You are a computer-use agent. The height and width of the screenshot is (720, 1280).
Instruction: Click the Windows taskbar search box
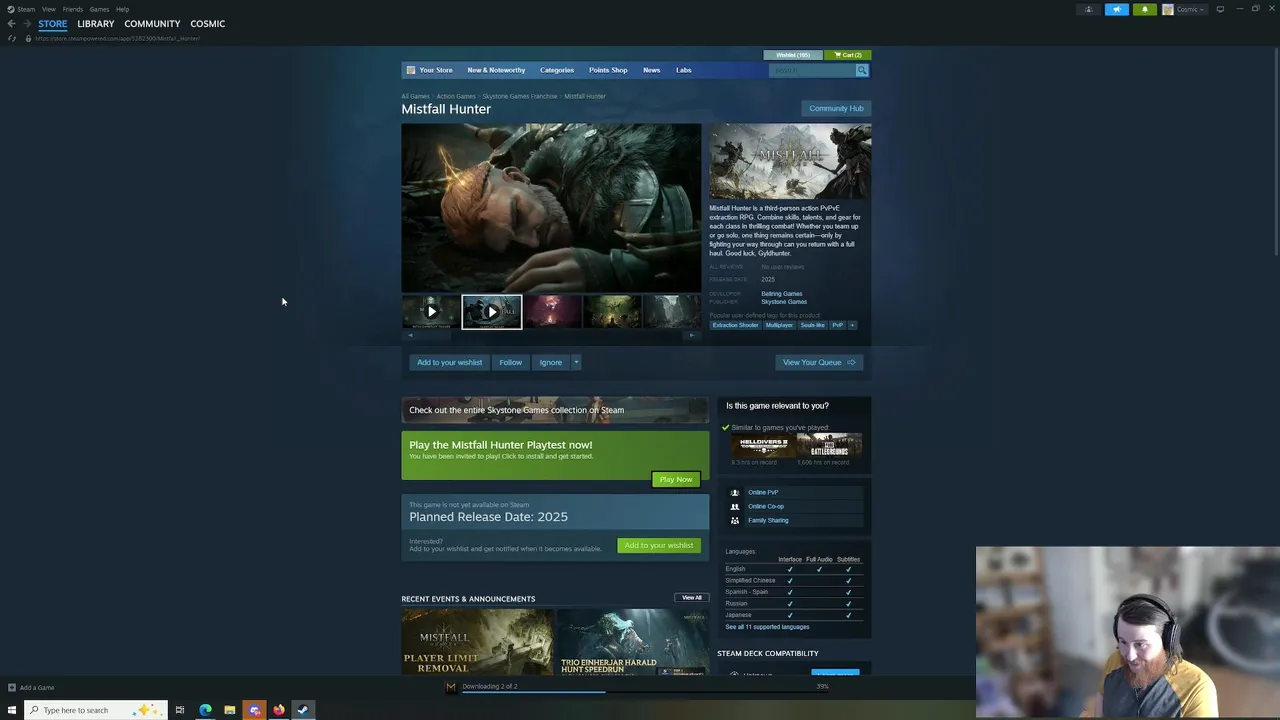[95, 710]
